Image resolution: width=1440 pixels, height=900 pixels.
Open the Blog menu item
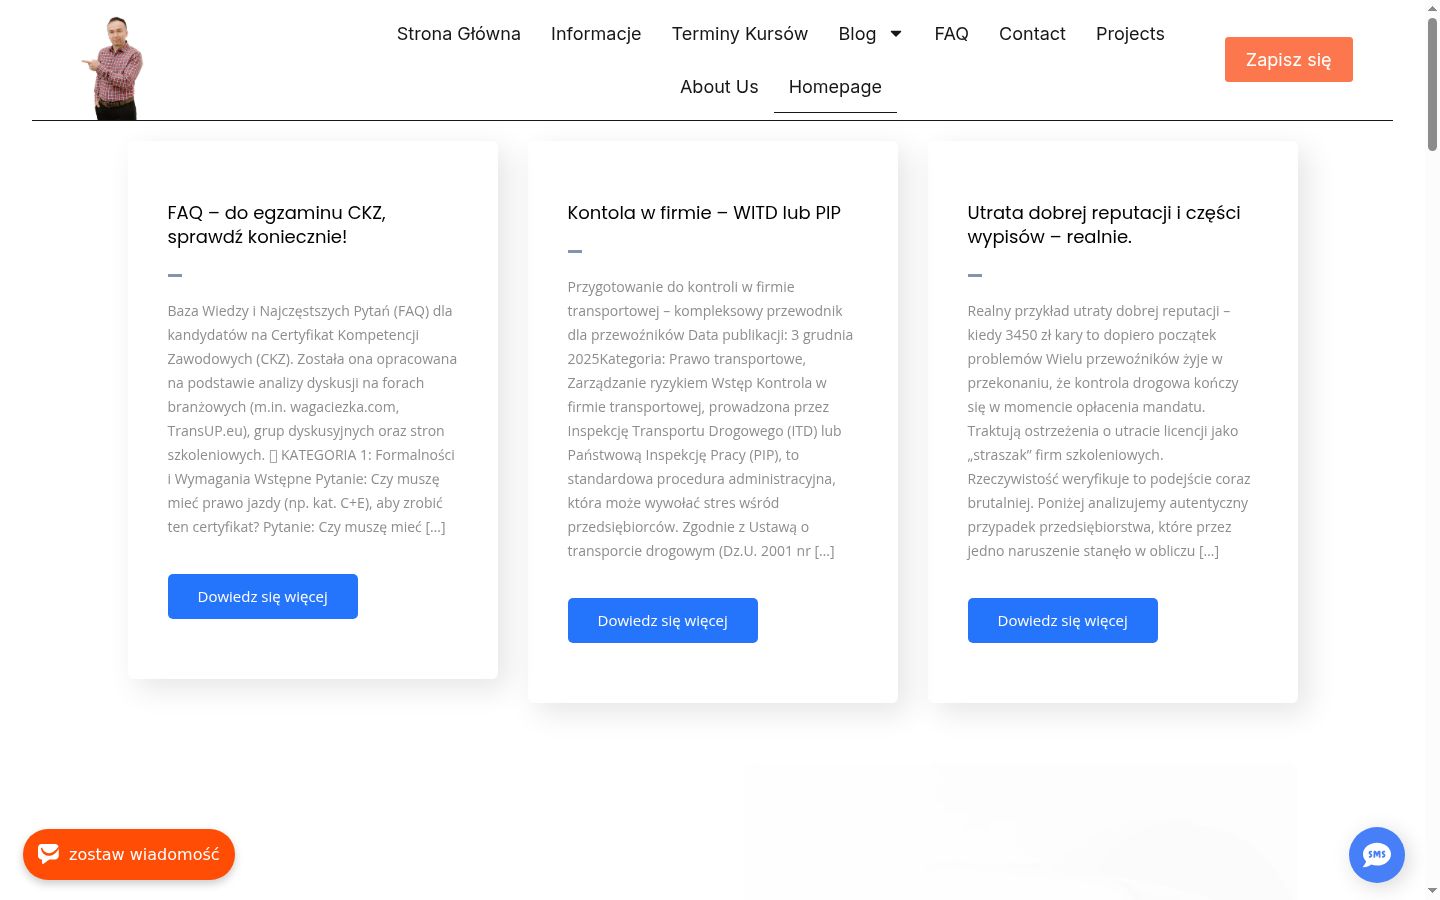tap(857, 34)
